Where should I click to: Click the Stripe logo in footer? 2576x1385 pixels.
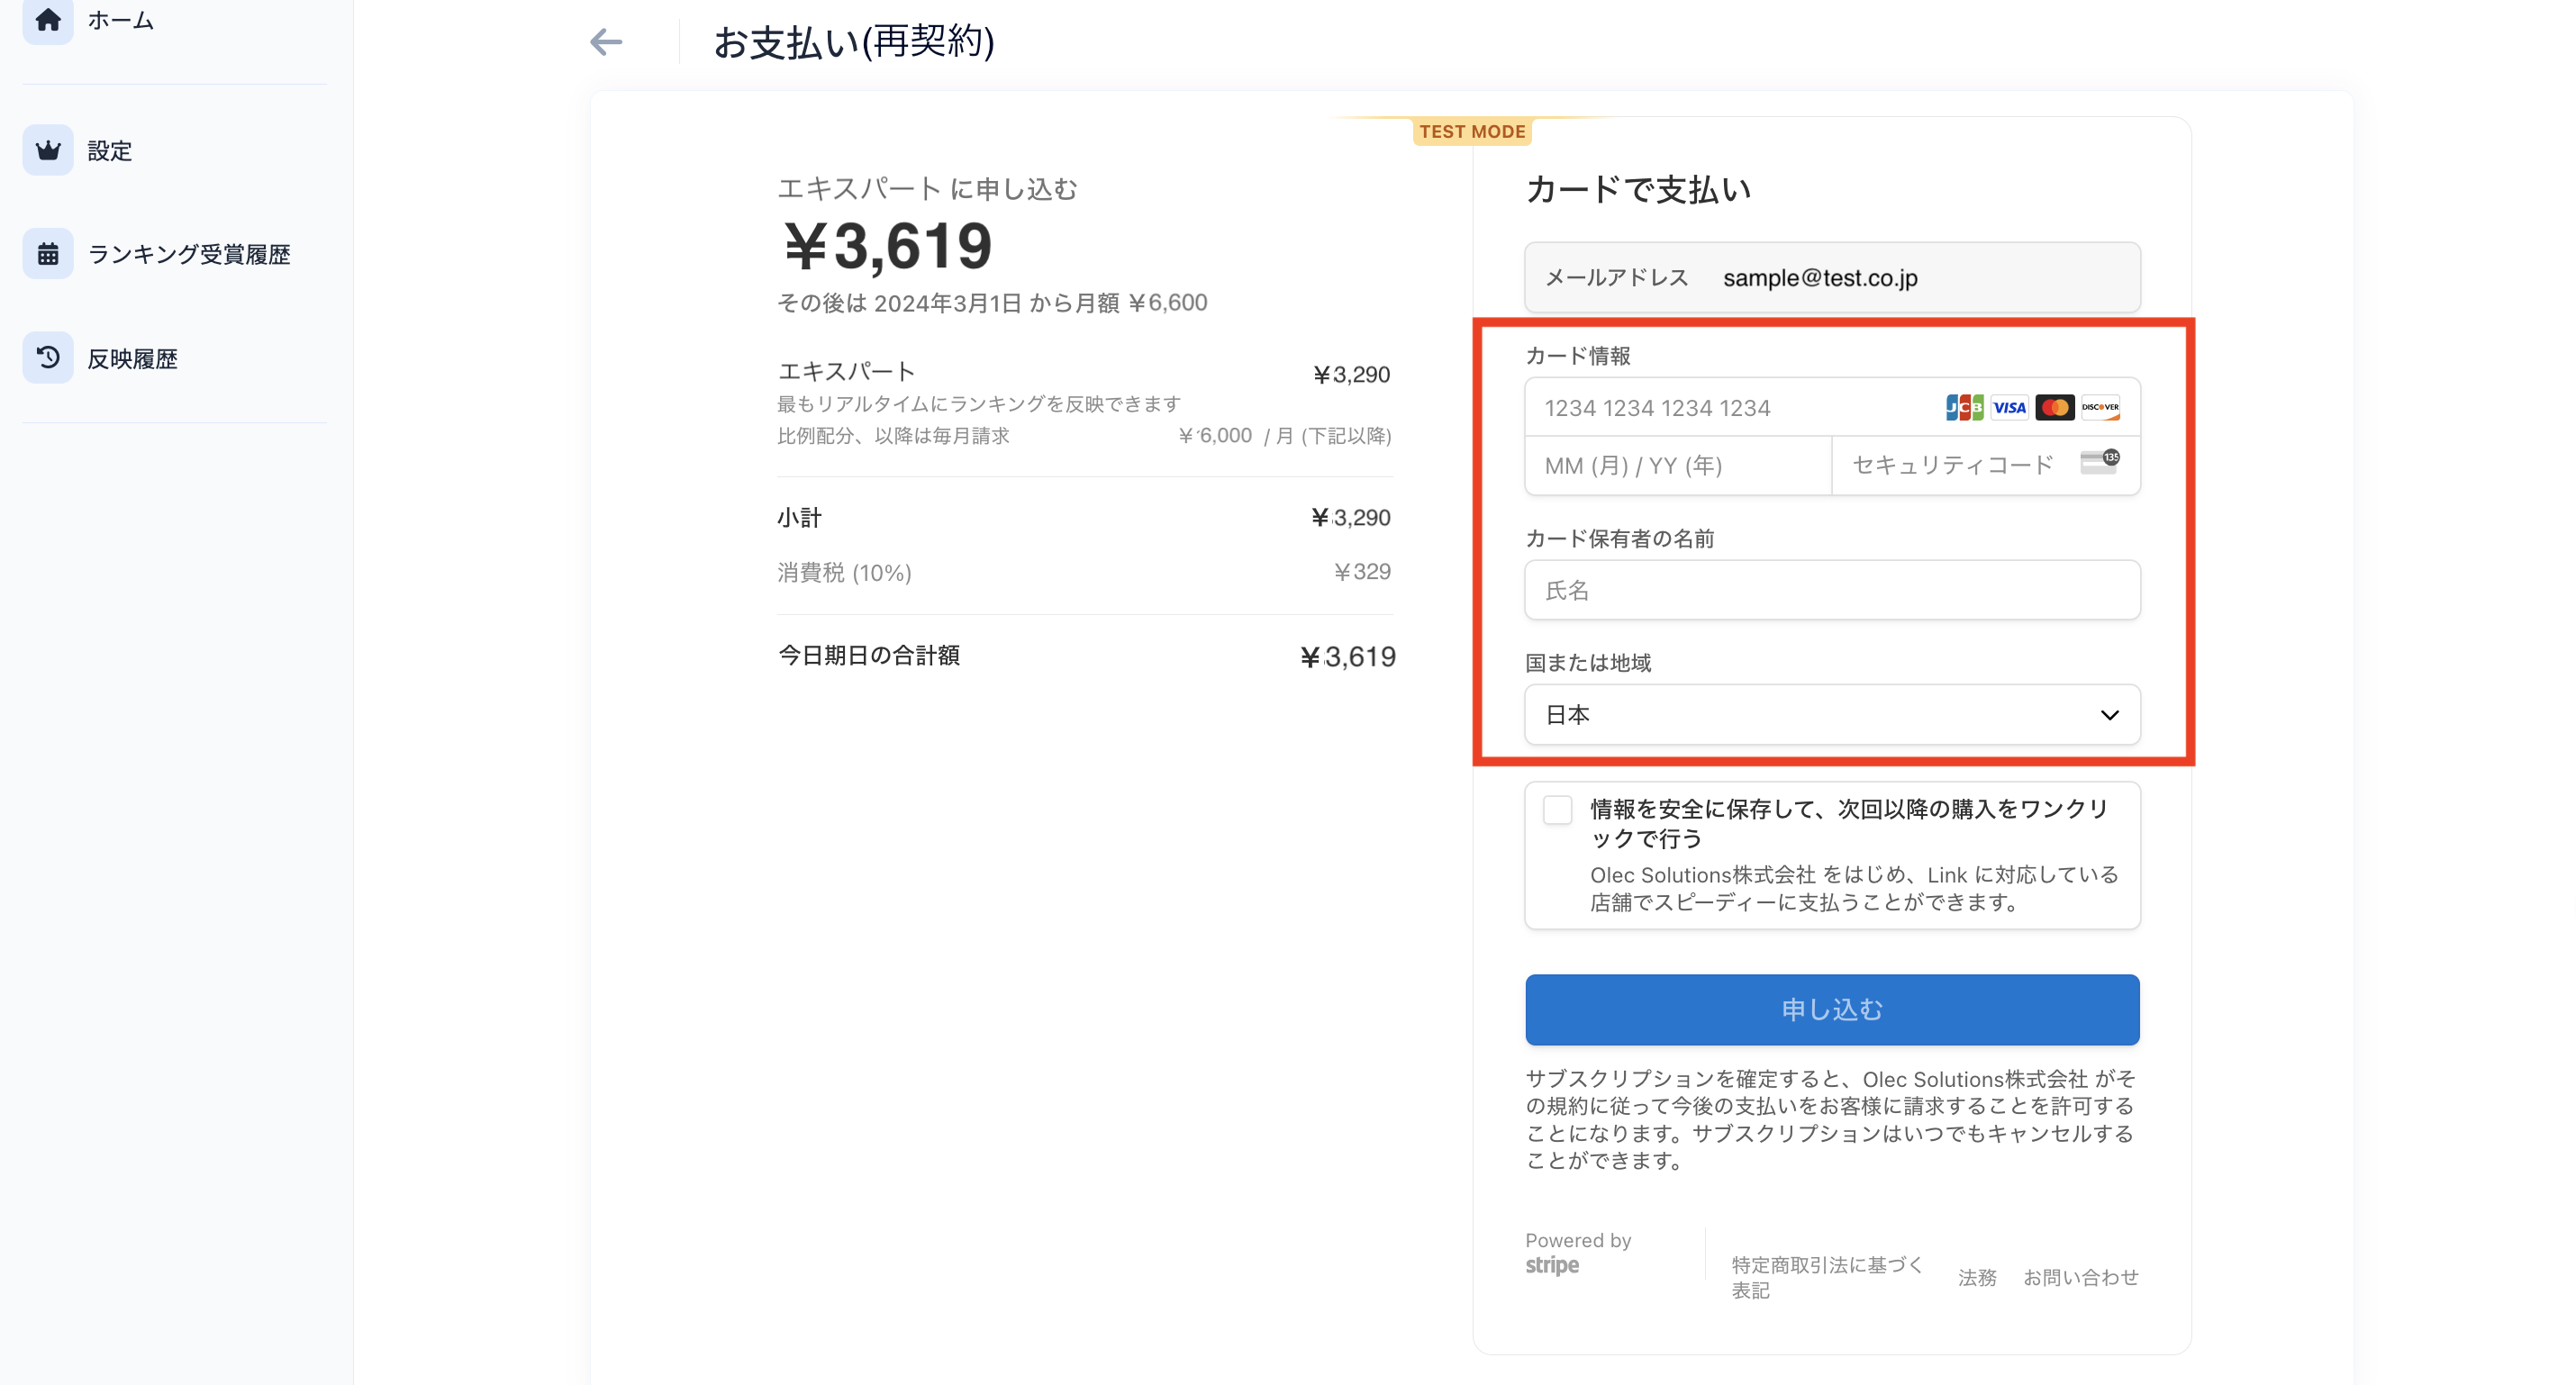1552,1265
